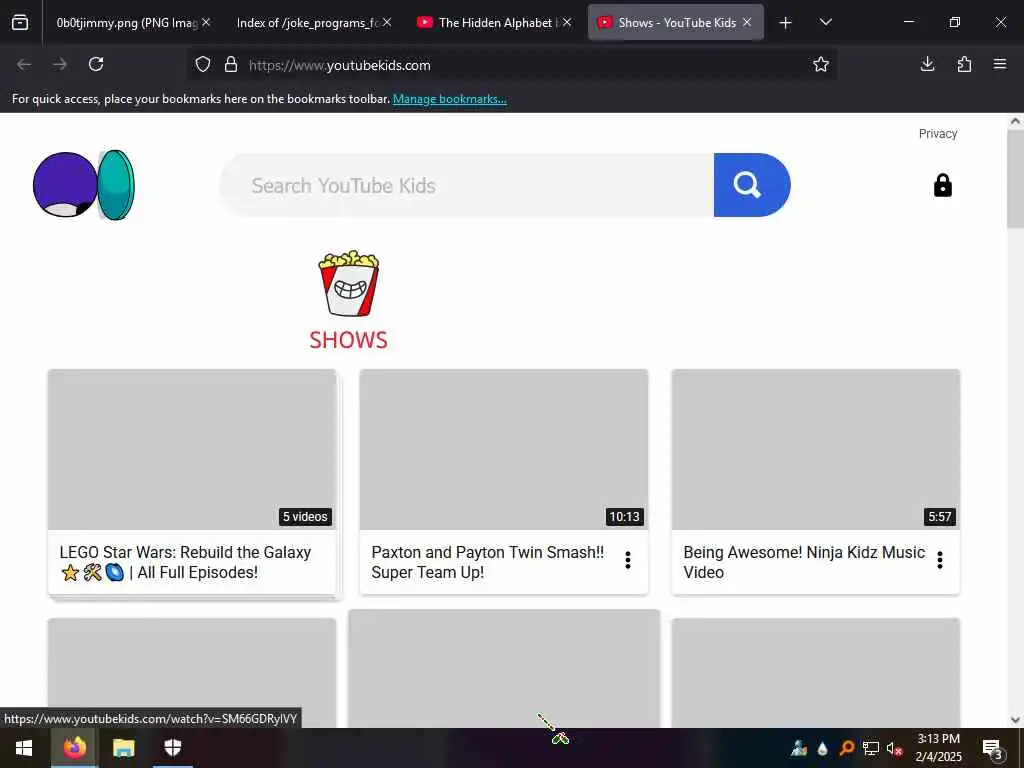Click the YouTube Kids profile logo
This screenshot has height=768, width=1024.
click(84, 185)
